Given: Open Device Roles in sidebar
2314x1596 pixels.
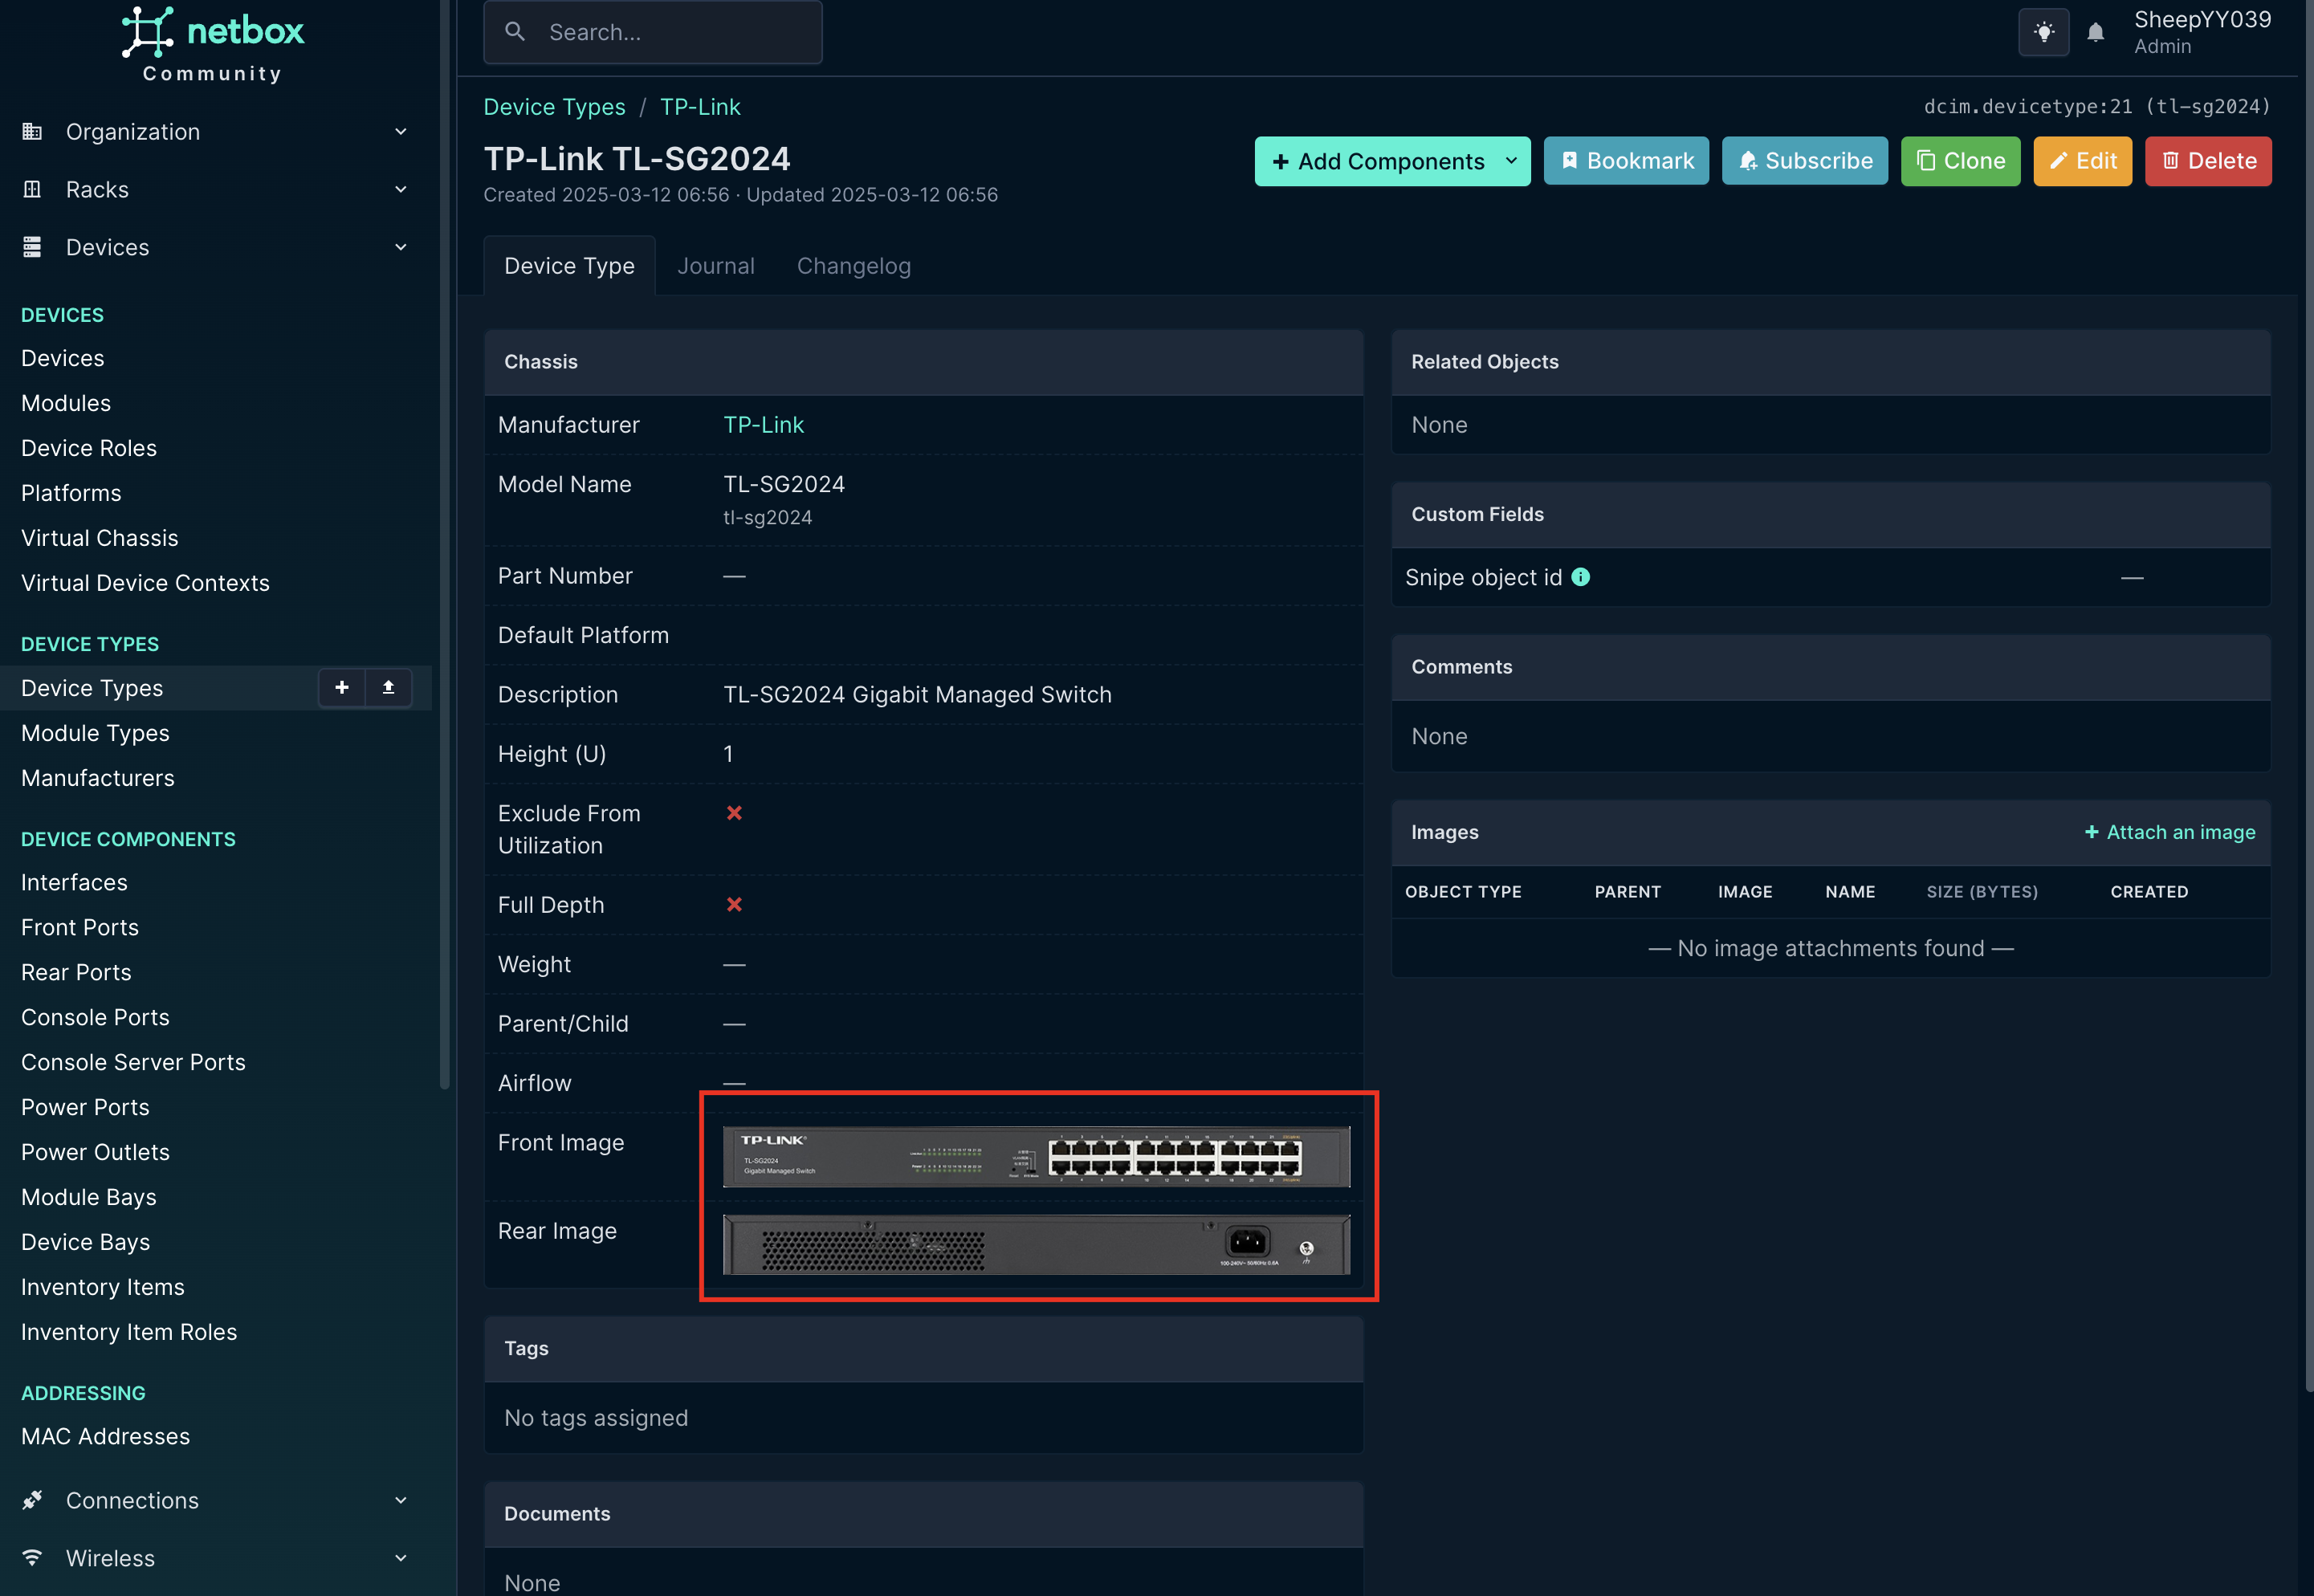Looking at the screenshot, I should point(89,448).
